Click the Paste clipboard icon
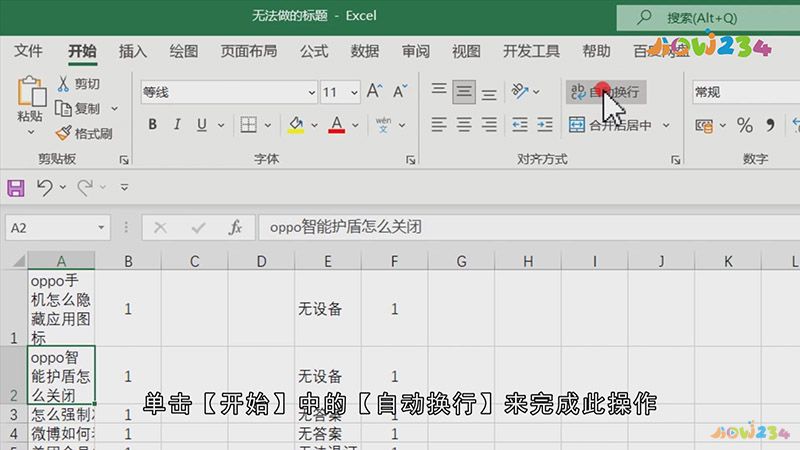Image resolution: width=800 pixels, height=450 pixels. (31, 92)
